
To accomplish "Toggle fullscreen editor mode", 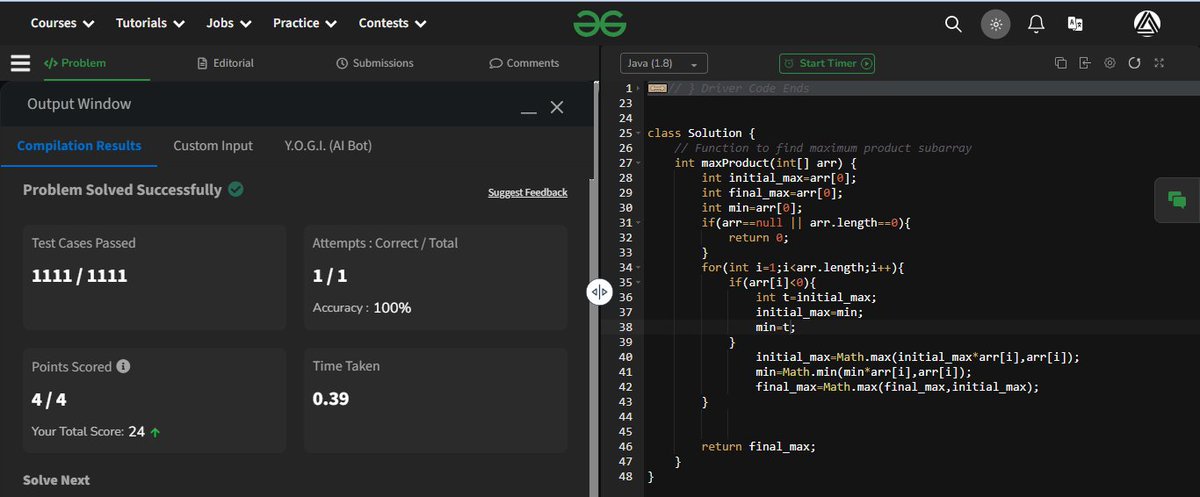I will pos(1159,63).
